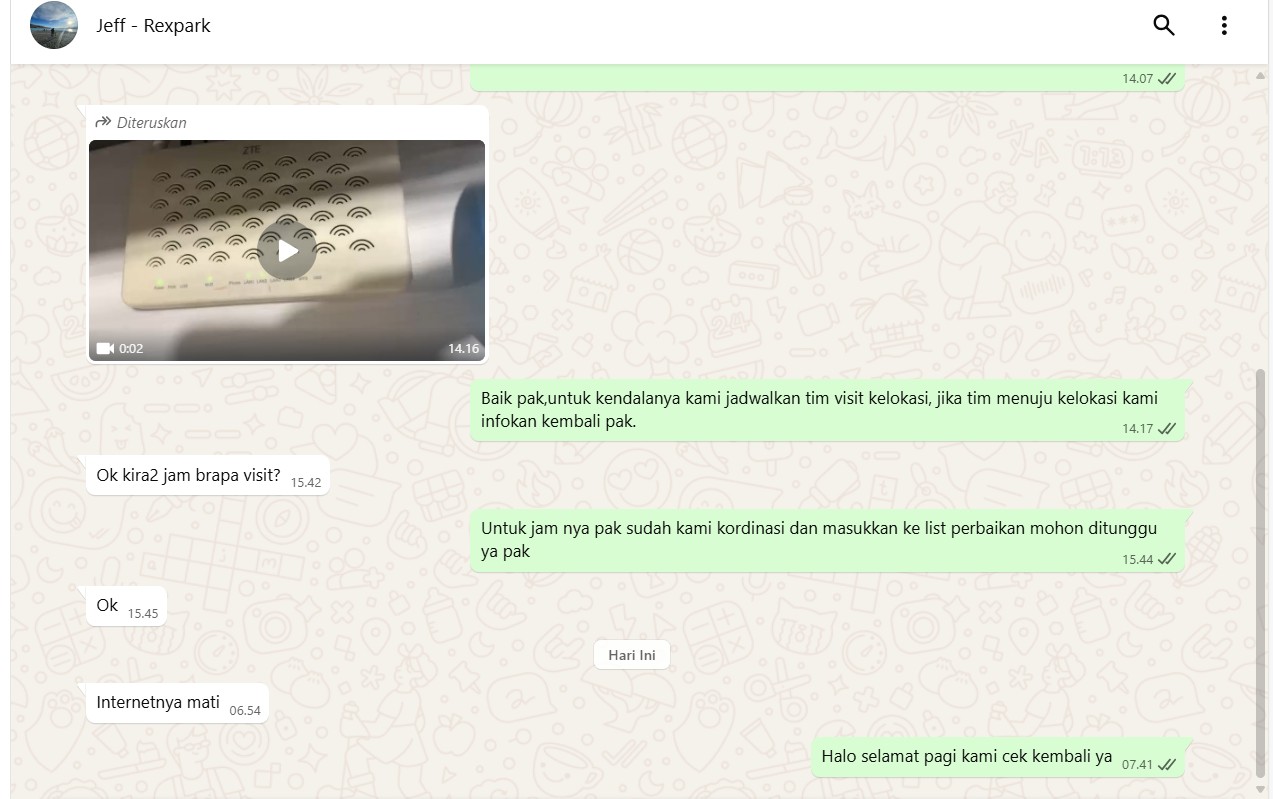Select the Baik pak untuk kendalanya message
The width and height of the screenshot is (1273, 799).
click(828, 410)
